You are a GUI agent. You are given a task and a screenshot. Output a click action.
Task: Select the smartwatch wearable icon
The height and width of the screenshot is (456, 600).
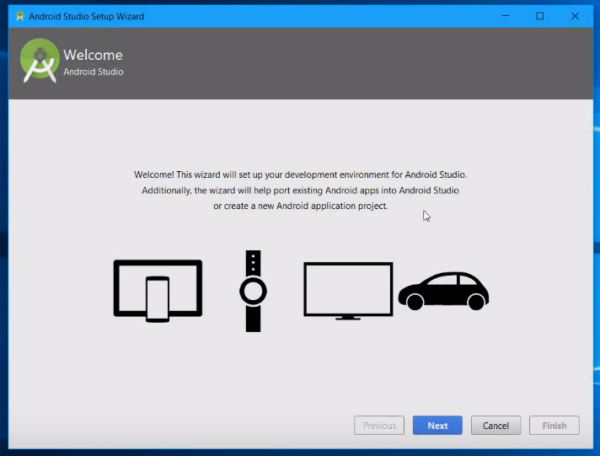(253, 291)
